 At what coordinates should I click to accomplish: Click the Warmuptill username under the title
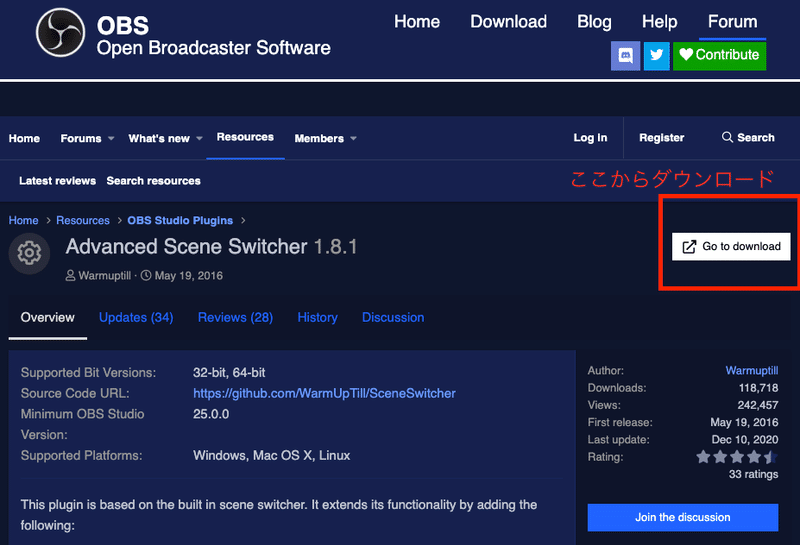coord(105,276)
